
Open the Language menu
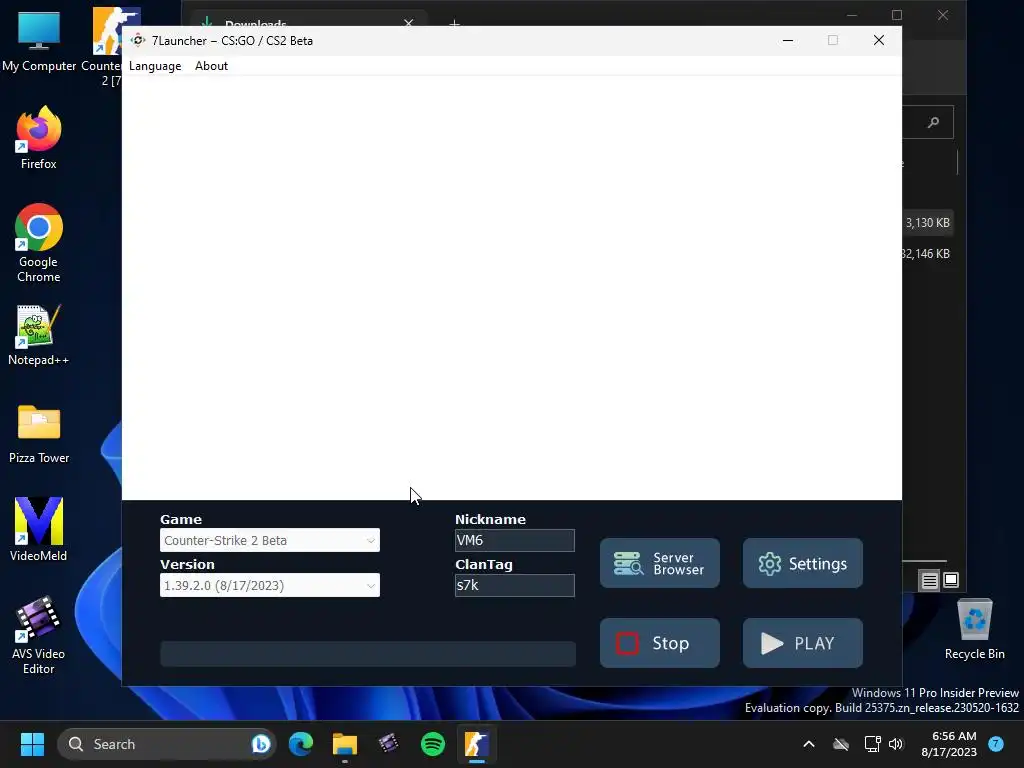pyautogui.click(x=155, y=66)
